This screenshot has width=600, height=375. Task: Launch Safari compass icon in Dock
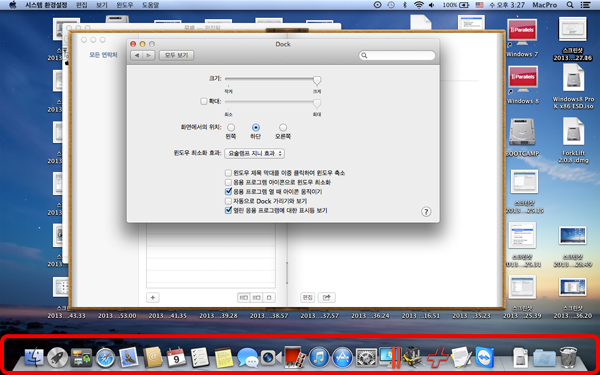point(105,358)
